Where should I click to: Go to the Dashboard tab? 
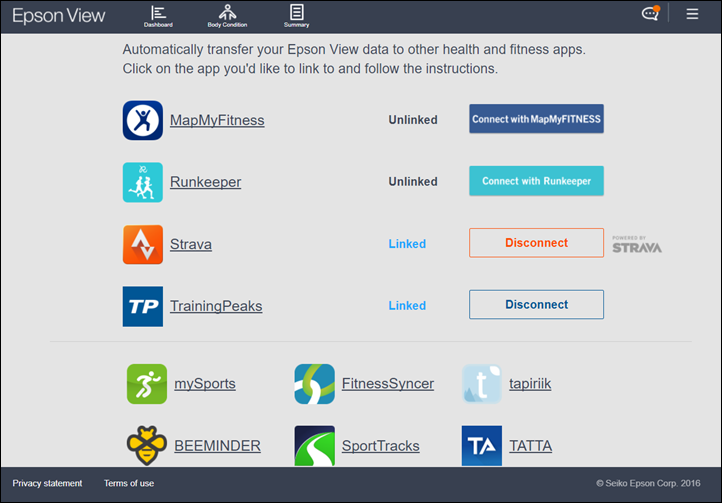tap(158, 15)
